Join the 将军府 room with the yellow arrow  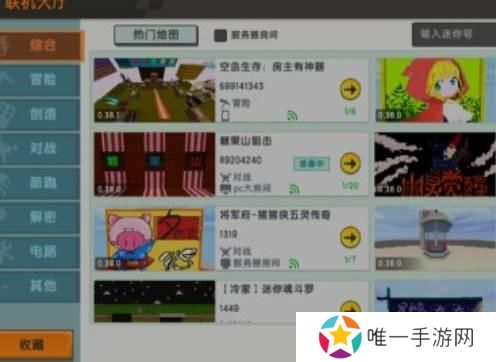pyautogui.click(x=350, y=237)
